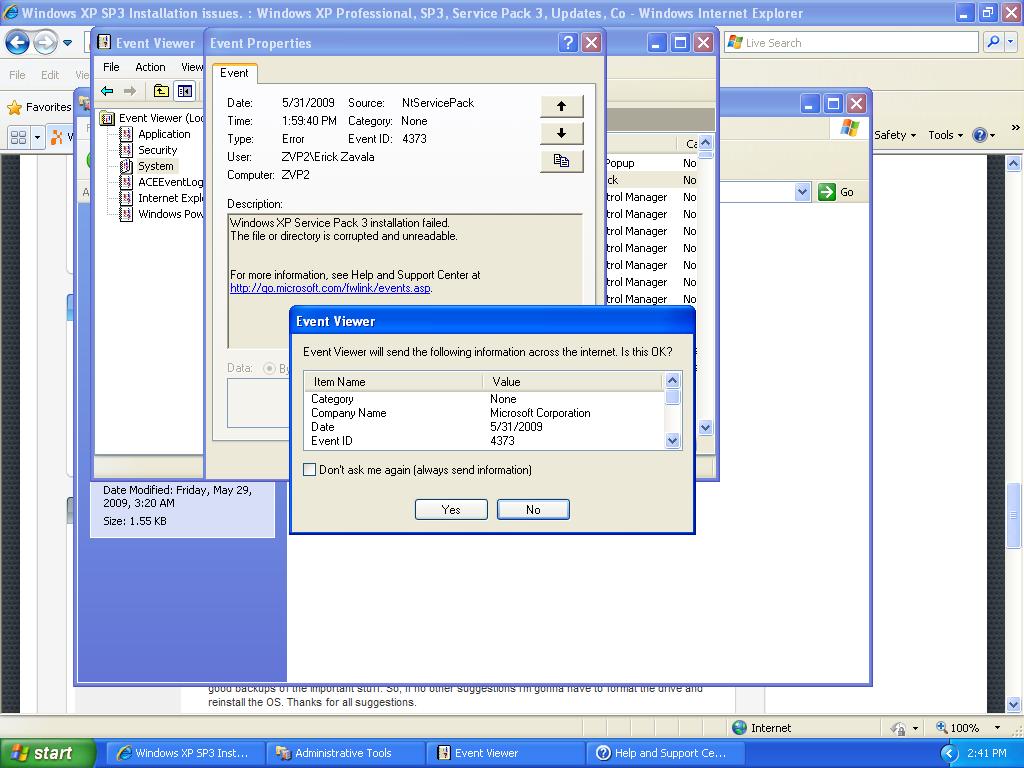The image size is (1024, 768).
Task: Click the Yes button
Action: coord(451,510)
